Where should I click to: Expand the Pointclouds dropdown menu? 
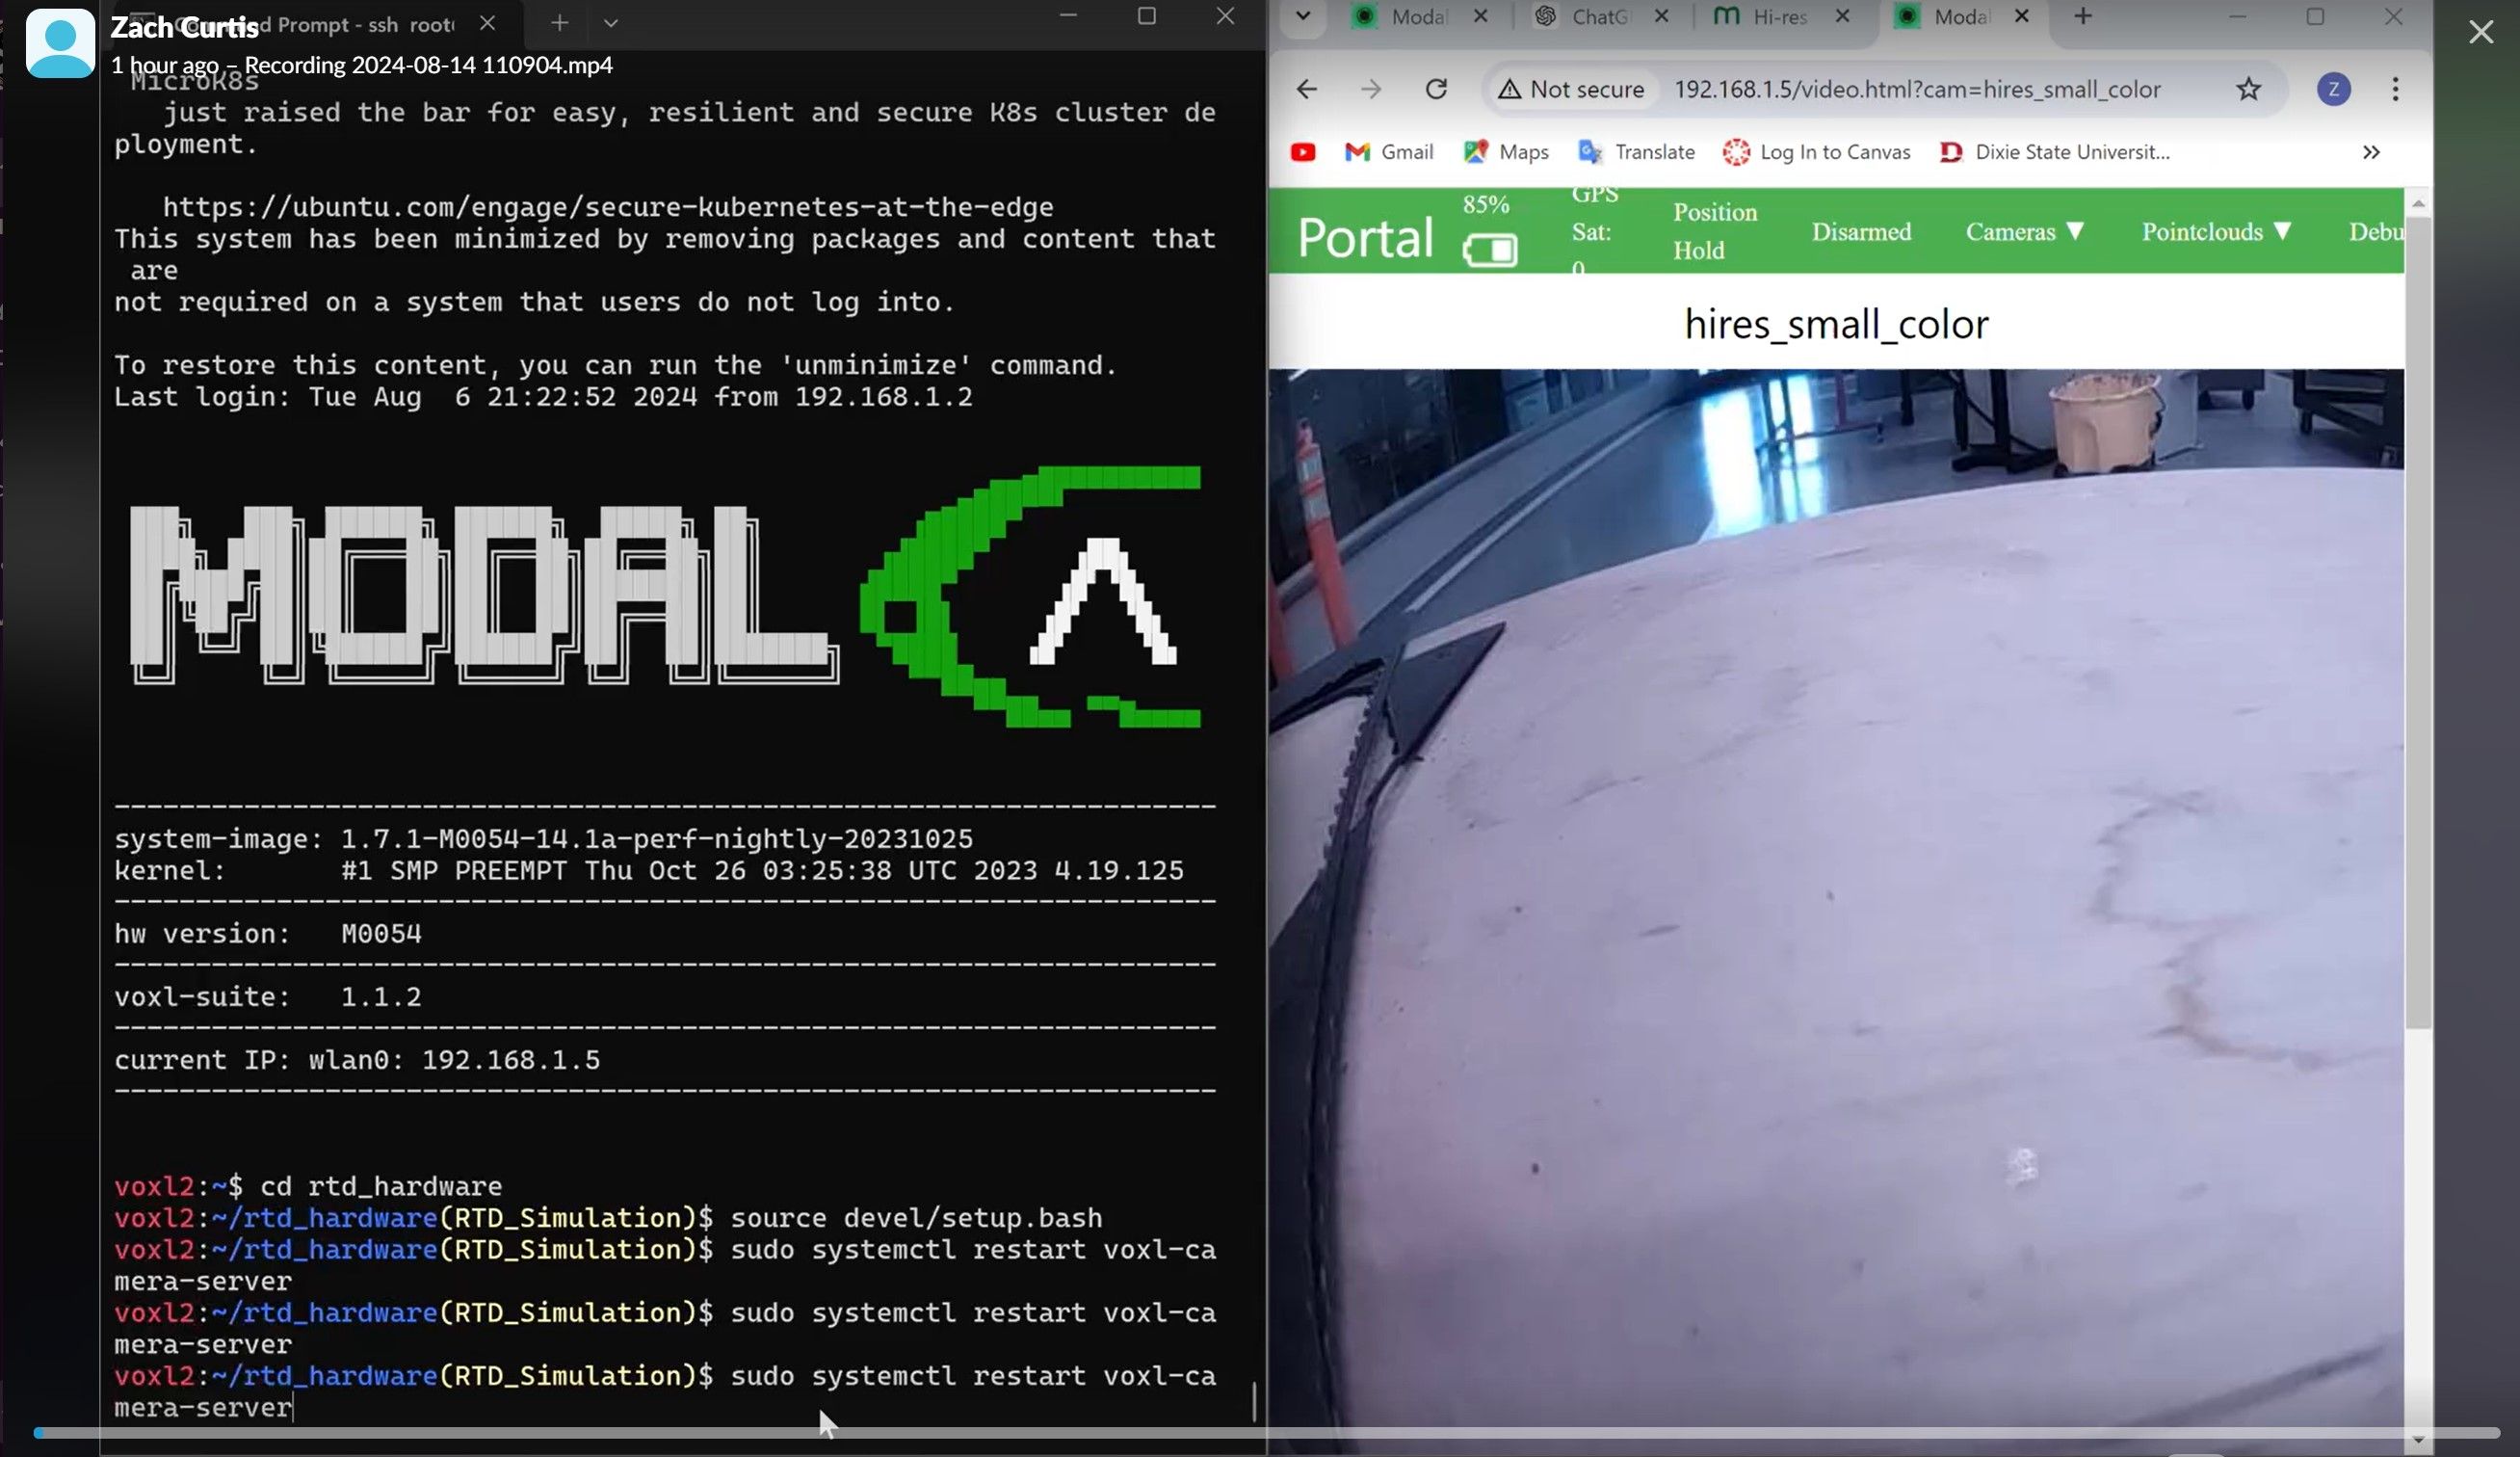coord(2215,231)
